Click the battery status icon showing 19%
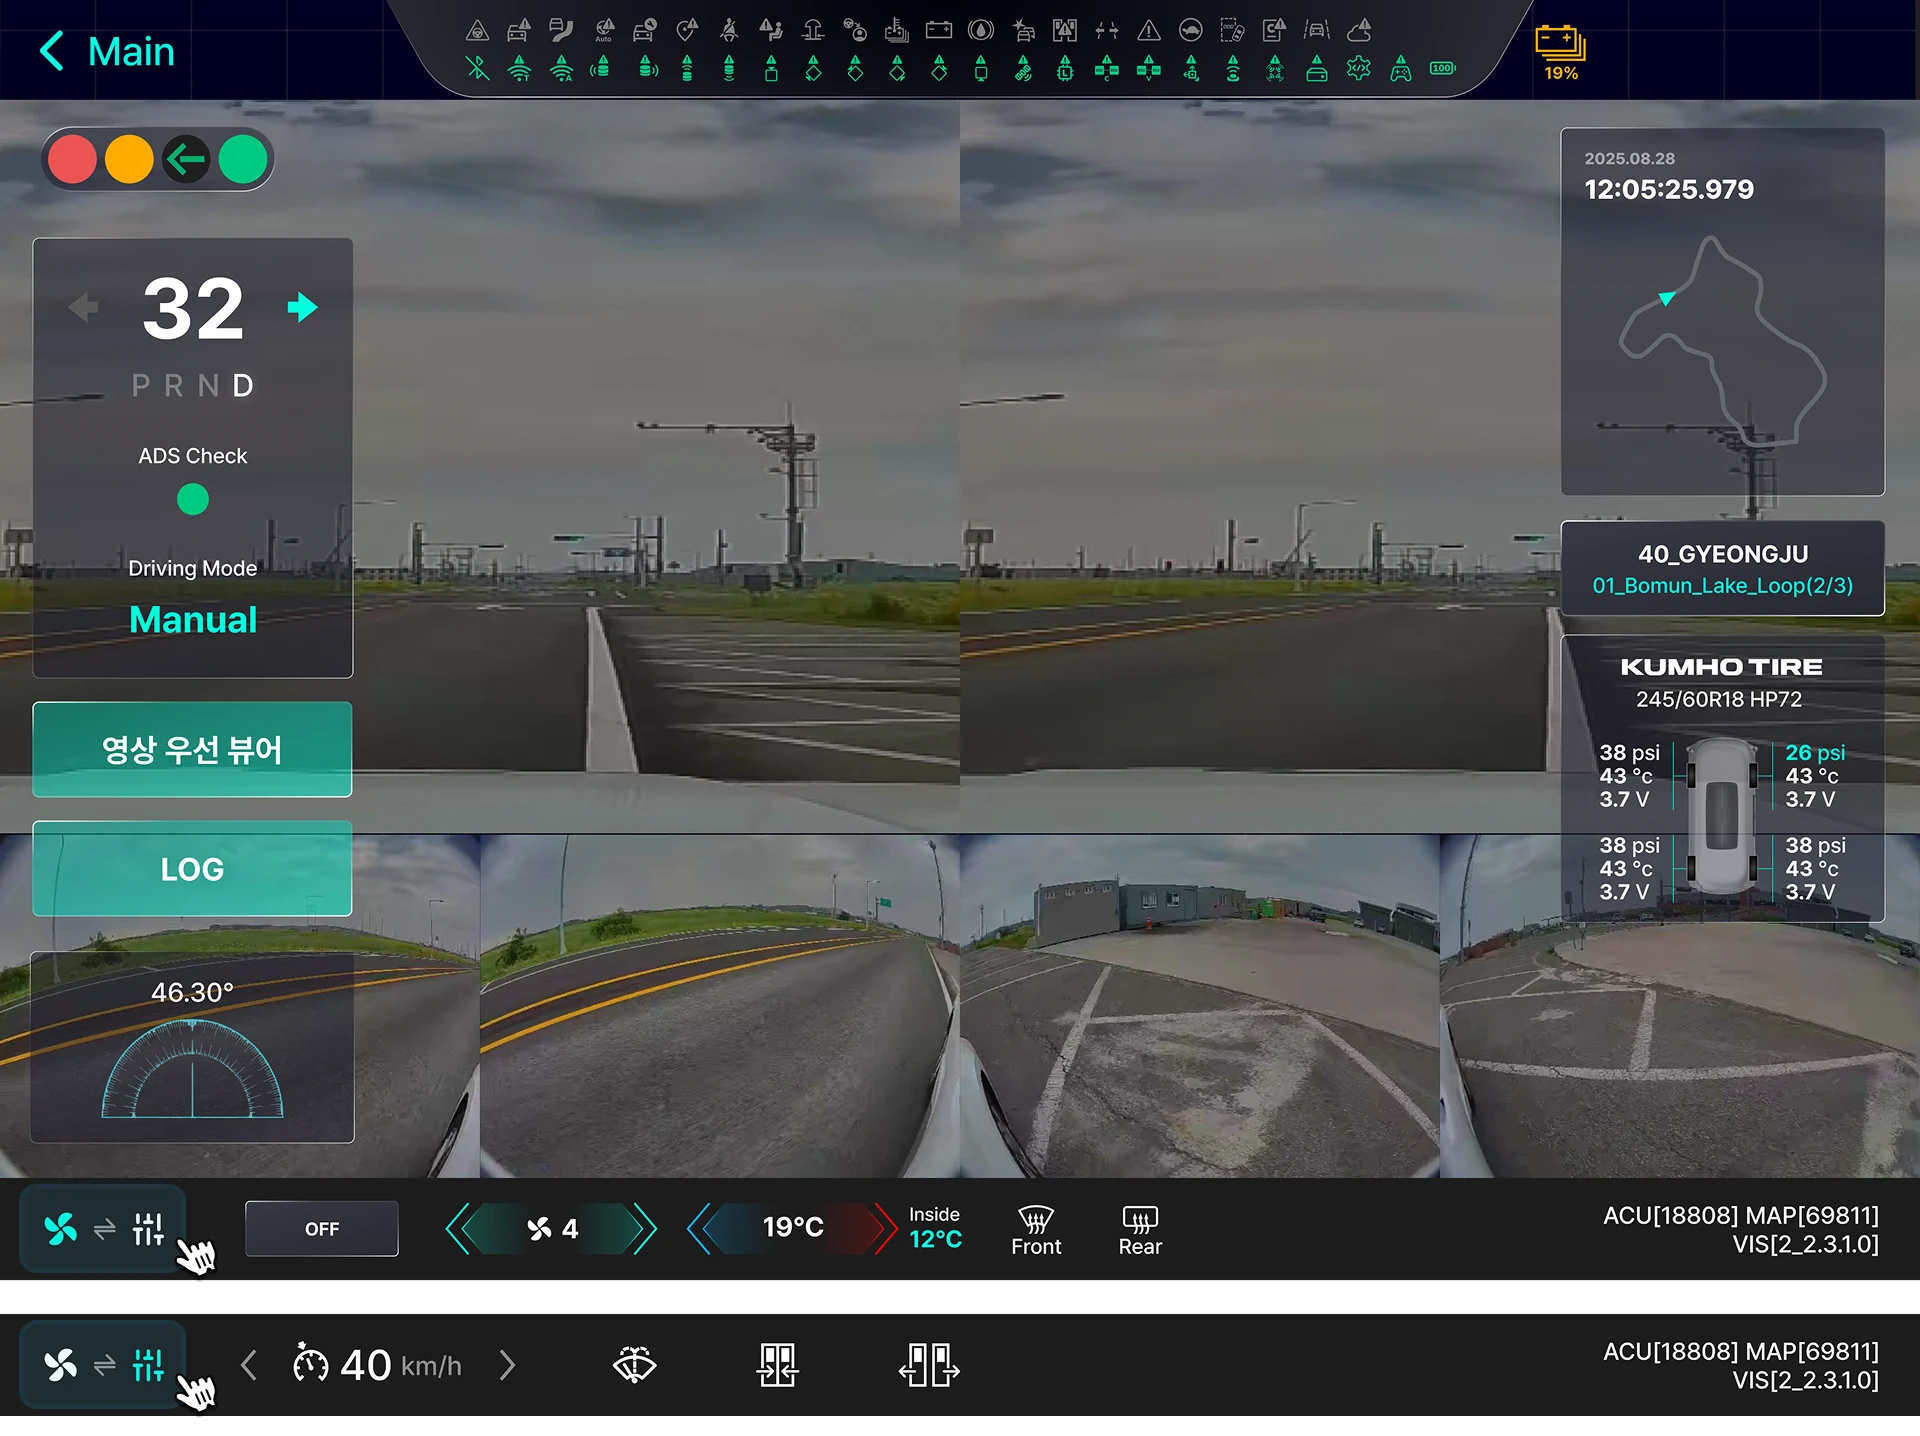Image resolution: width=1920 pixels, height=1436 pixels. click(x=1560, y=53)
